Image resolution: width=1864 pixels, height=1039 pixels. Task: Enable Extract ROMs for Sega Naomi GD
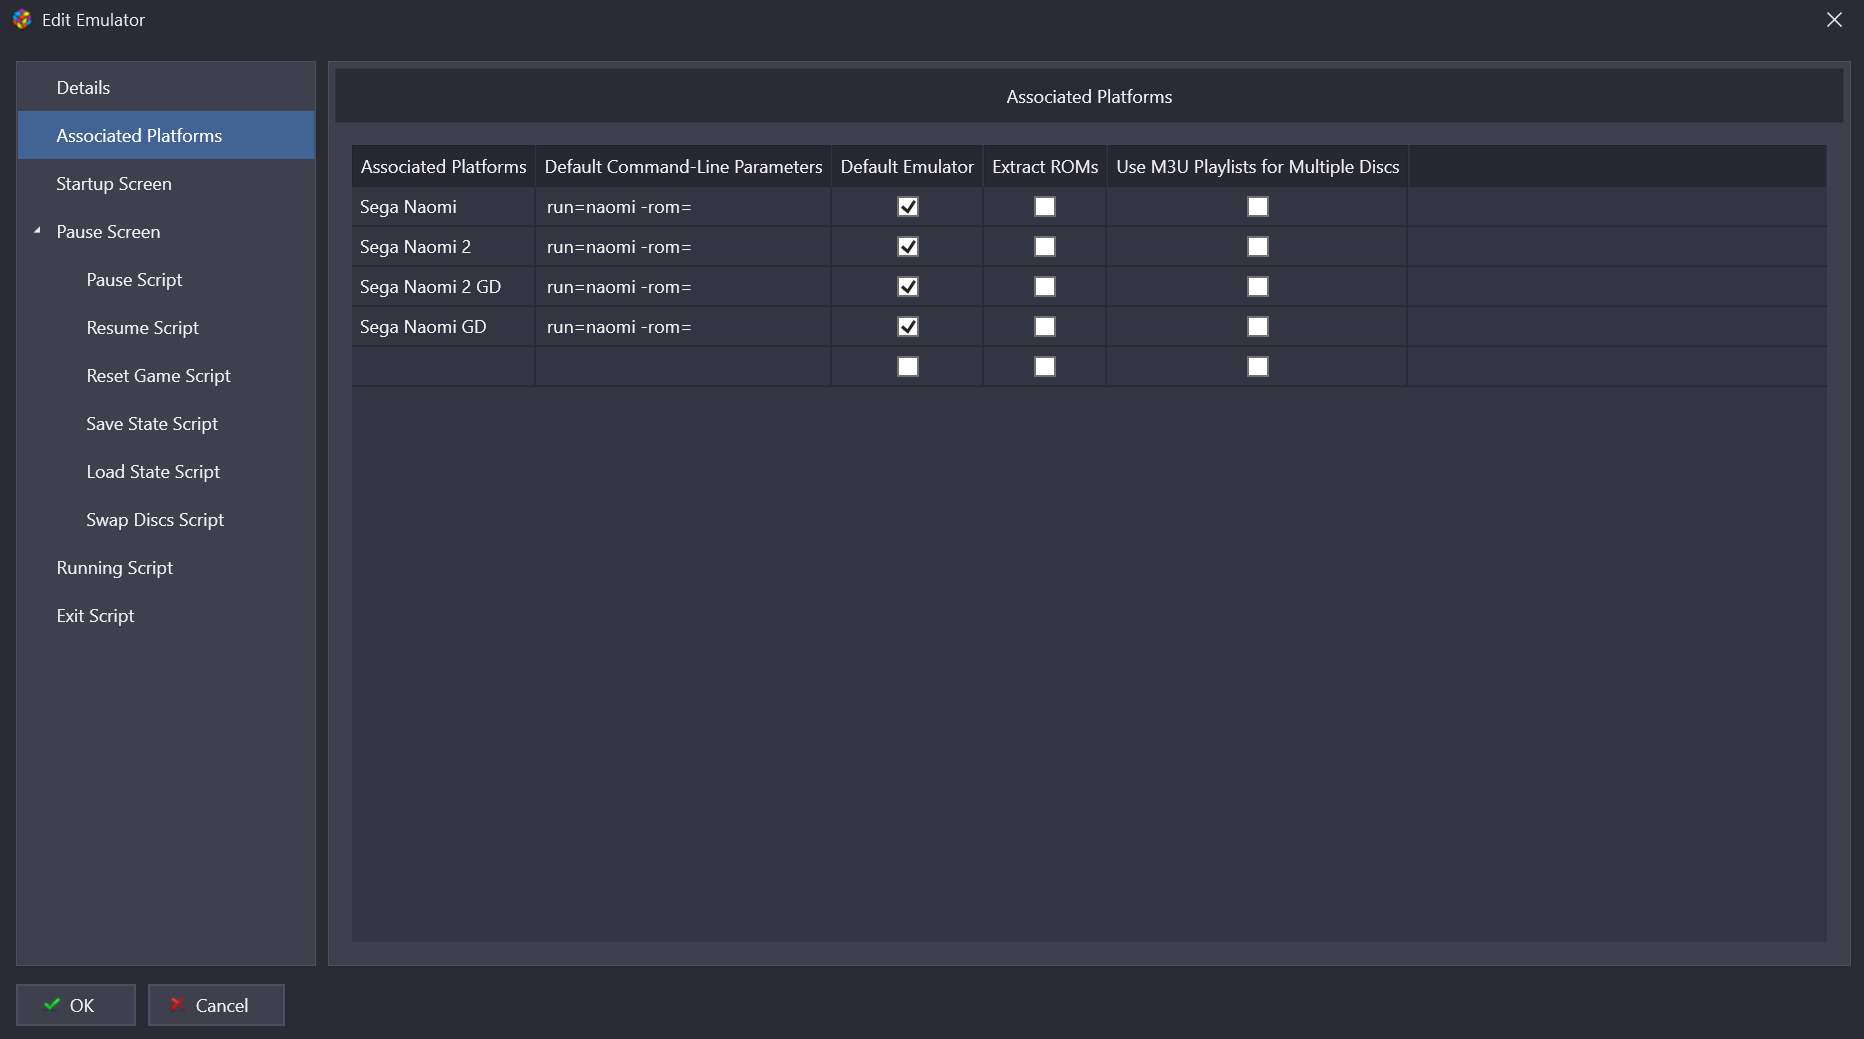[x=1045, y=326]
